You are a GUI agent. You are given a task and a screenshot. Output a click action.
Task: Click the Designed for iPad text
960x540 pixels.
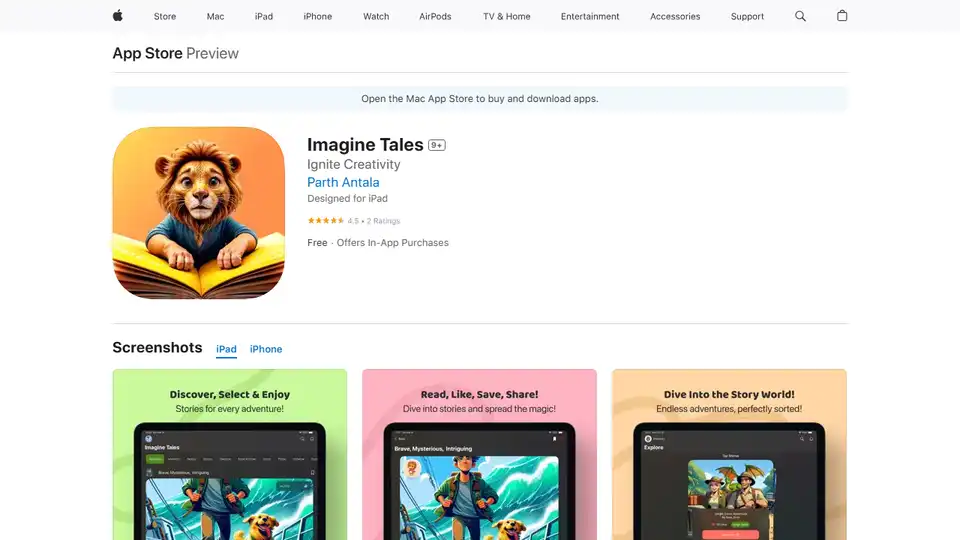[347, 198]
